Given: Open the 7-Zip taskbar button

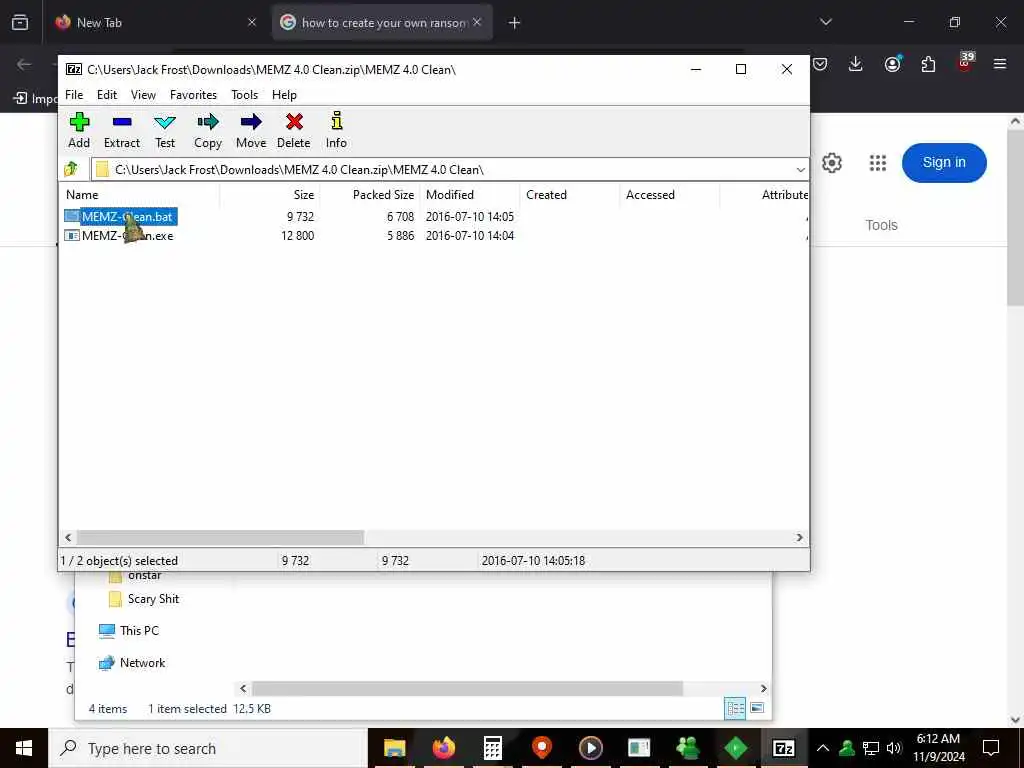Looking at the screenshot, I should click(x=784, y=748).
